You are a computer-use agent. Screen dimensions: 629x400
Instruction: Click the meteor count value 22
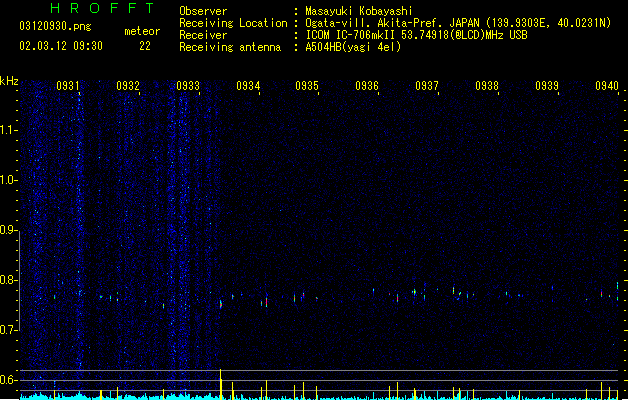[145, 46]
